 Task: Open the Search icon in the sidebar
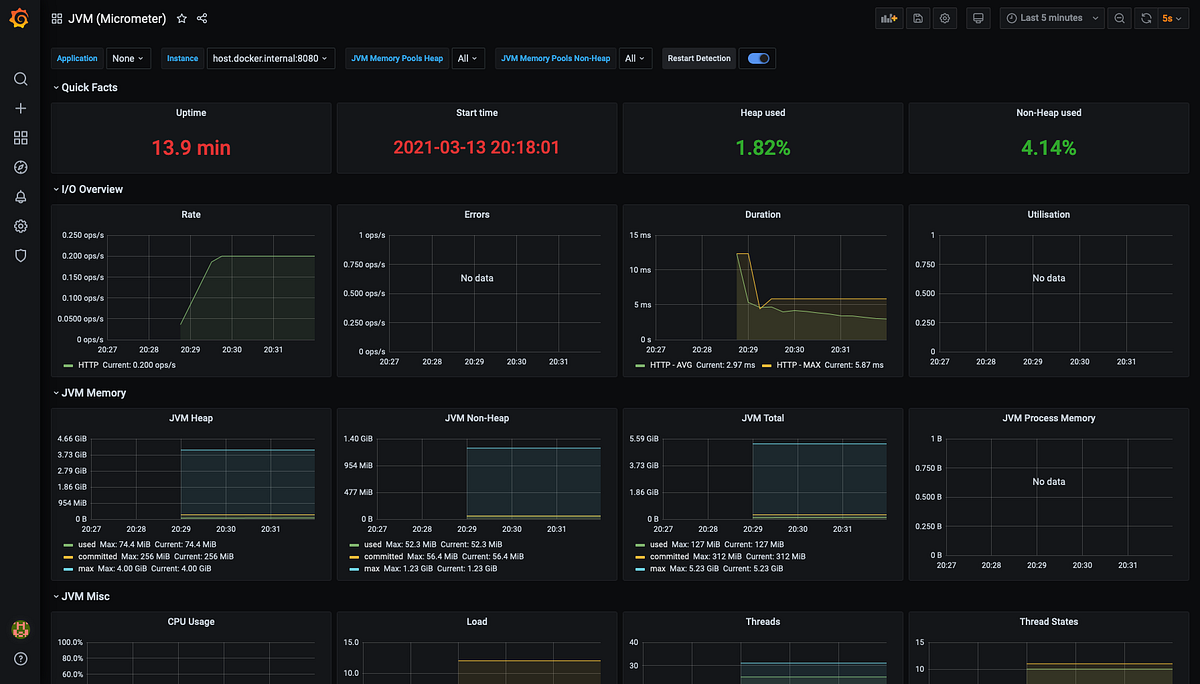click(x=20, y=78)
